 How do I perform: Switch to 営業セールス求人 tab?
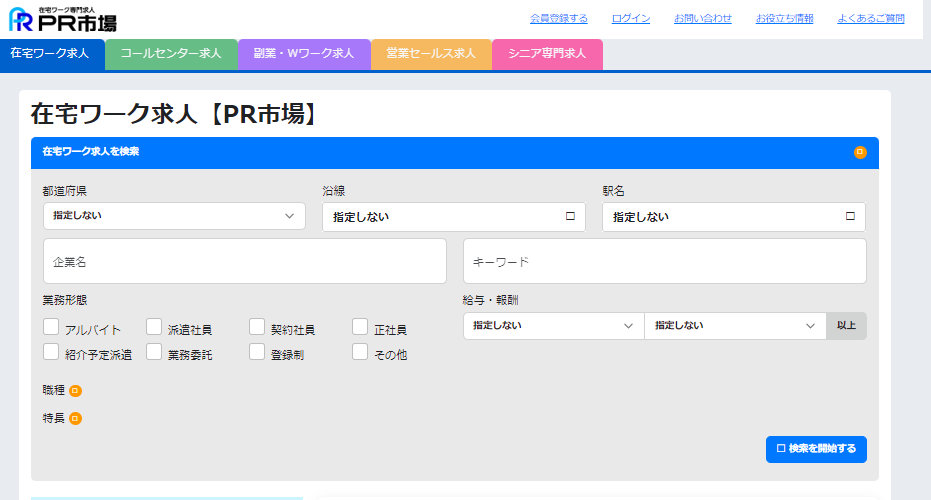tap(431, 54)
